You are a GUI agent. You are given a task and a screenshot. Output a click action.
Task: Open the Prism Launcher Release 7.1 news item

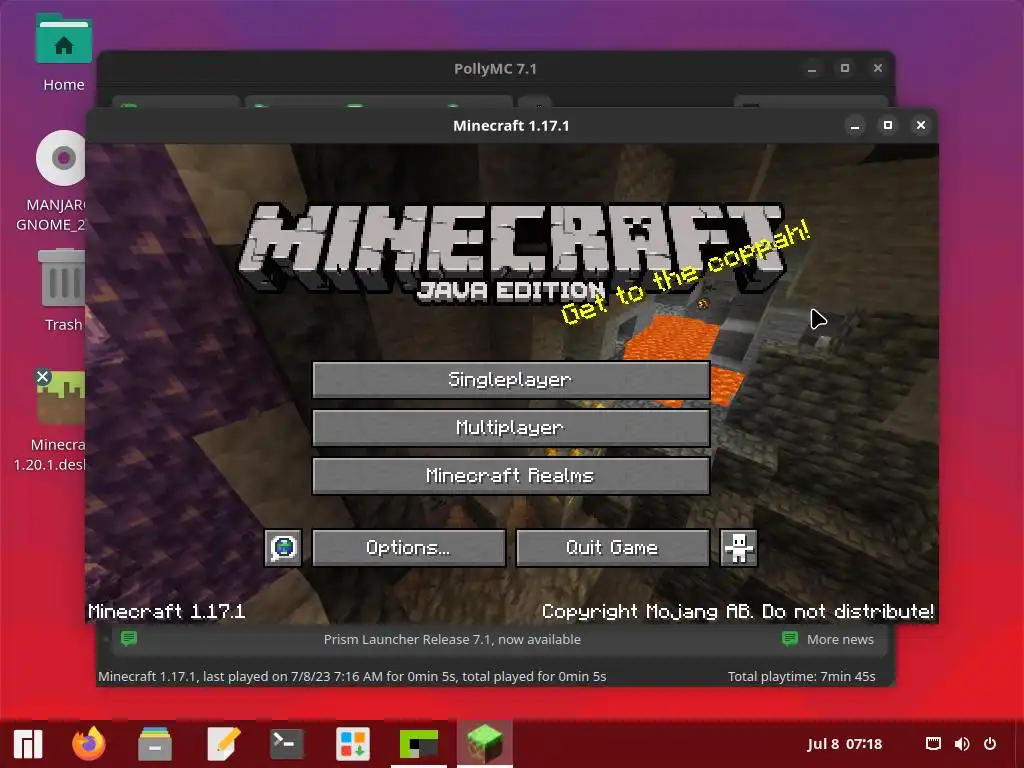point(452,639)
